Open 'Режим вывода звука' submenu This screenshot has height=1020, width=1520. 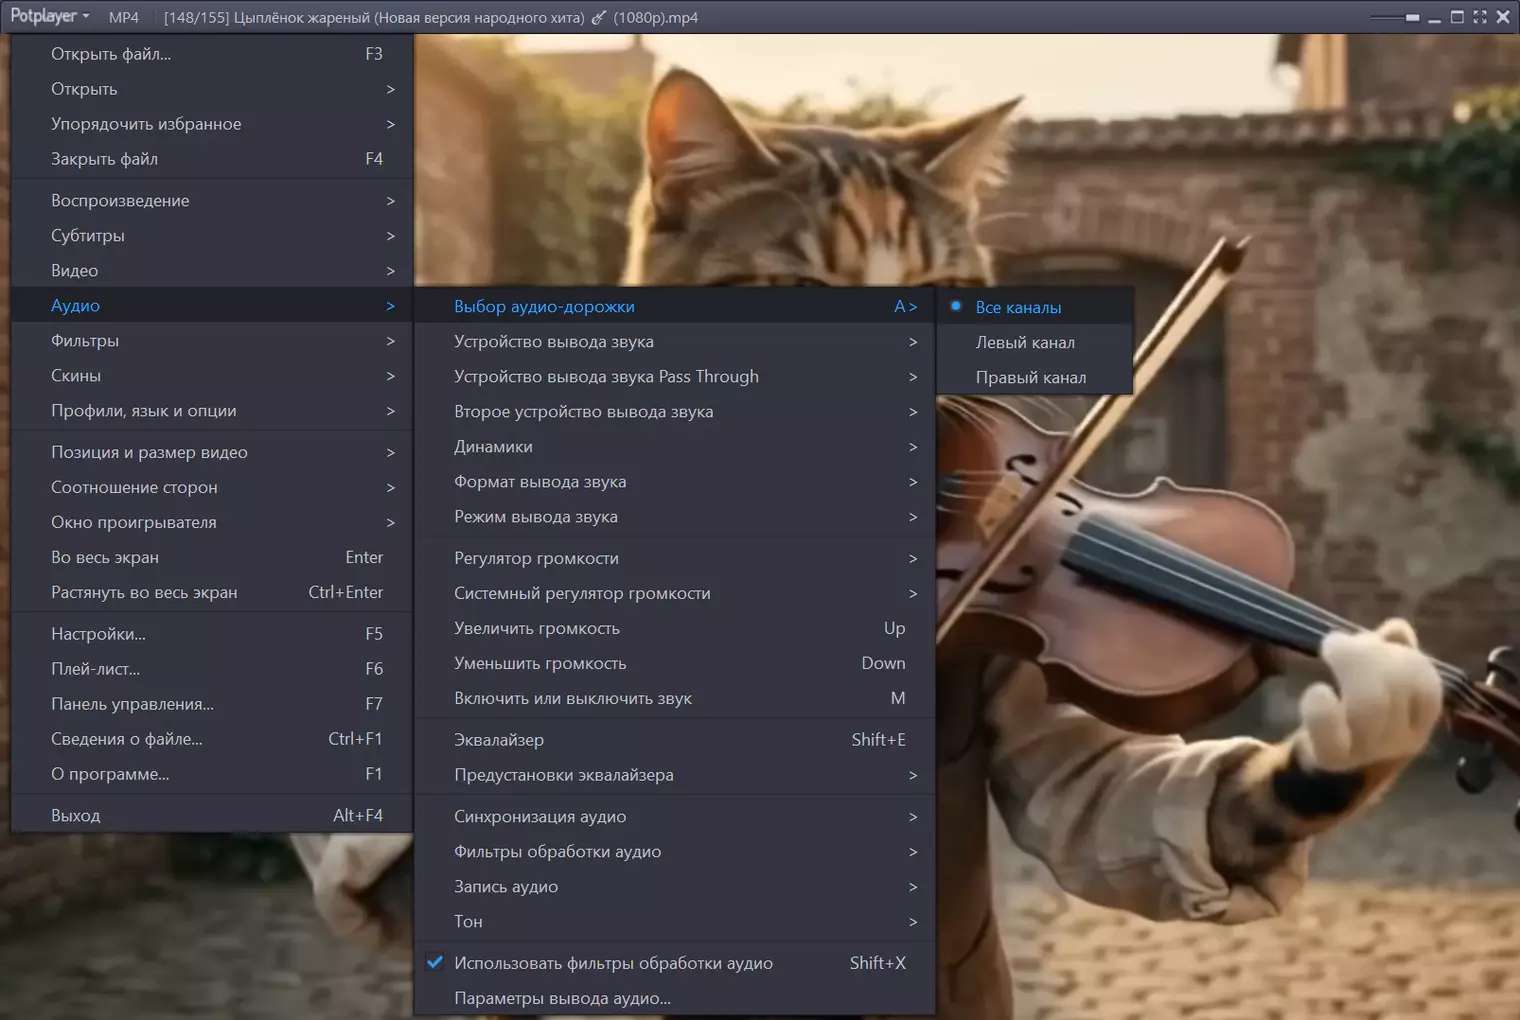(675, 517)
